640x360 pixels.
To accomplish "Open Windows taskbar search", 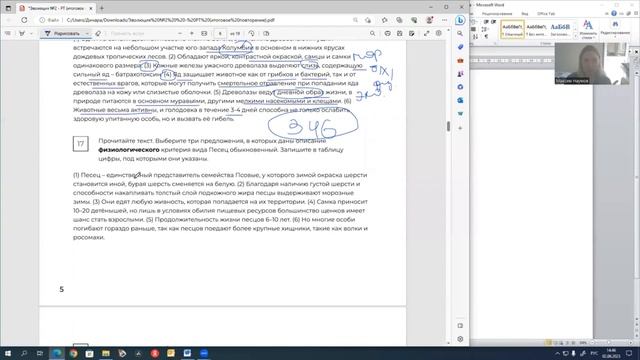I will pyautogui.click(x=24, y=353).
